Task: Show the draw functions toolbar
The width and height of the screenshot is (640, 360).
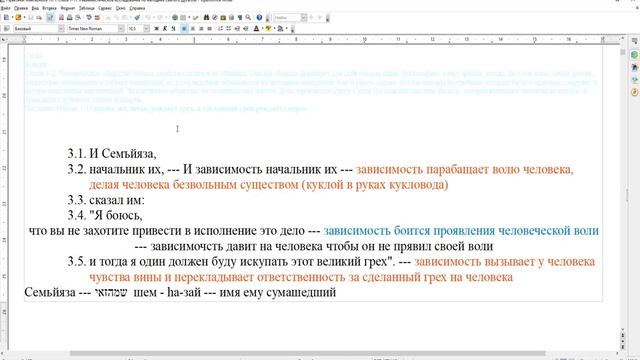Action: [195, 18]
